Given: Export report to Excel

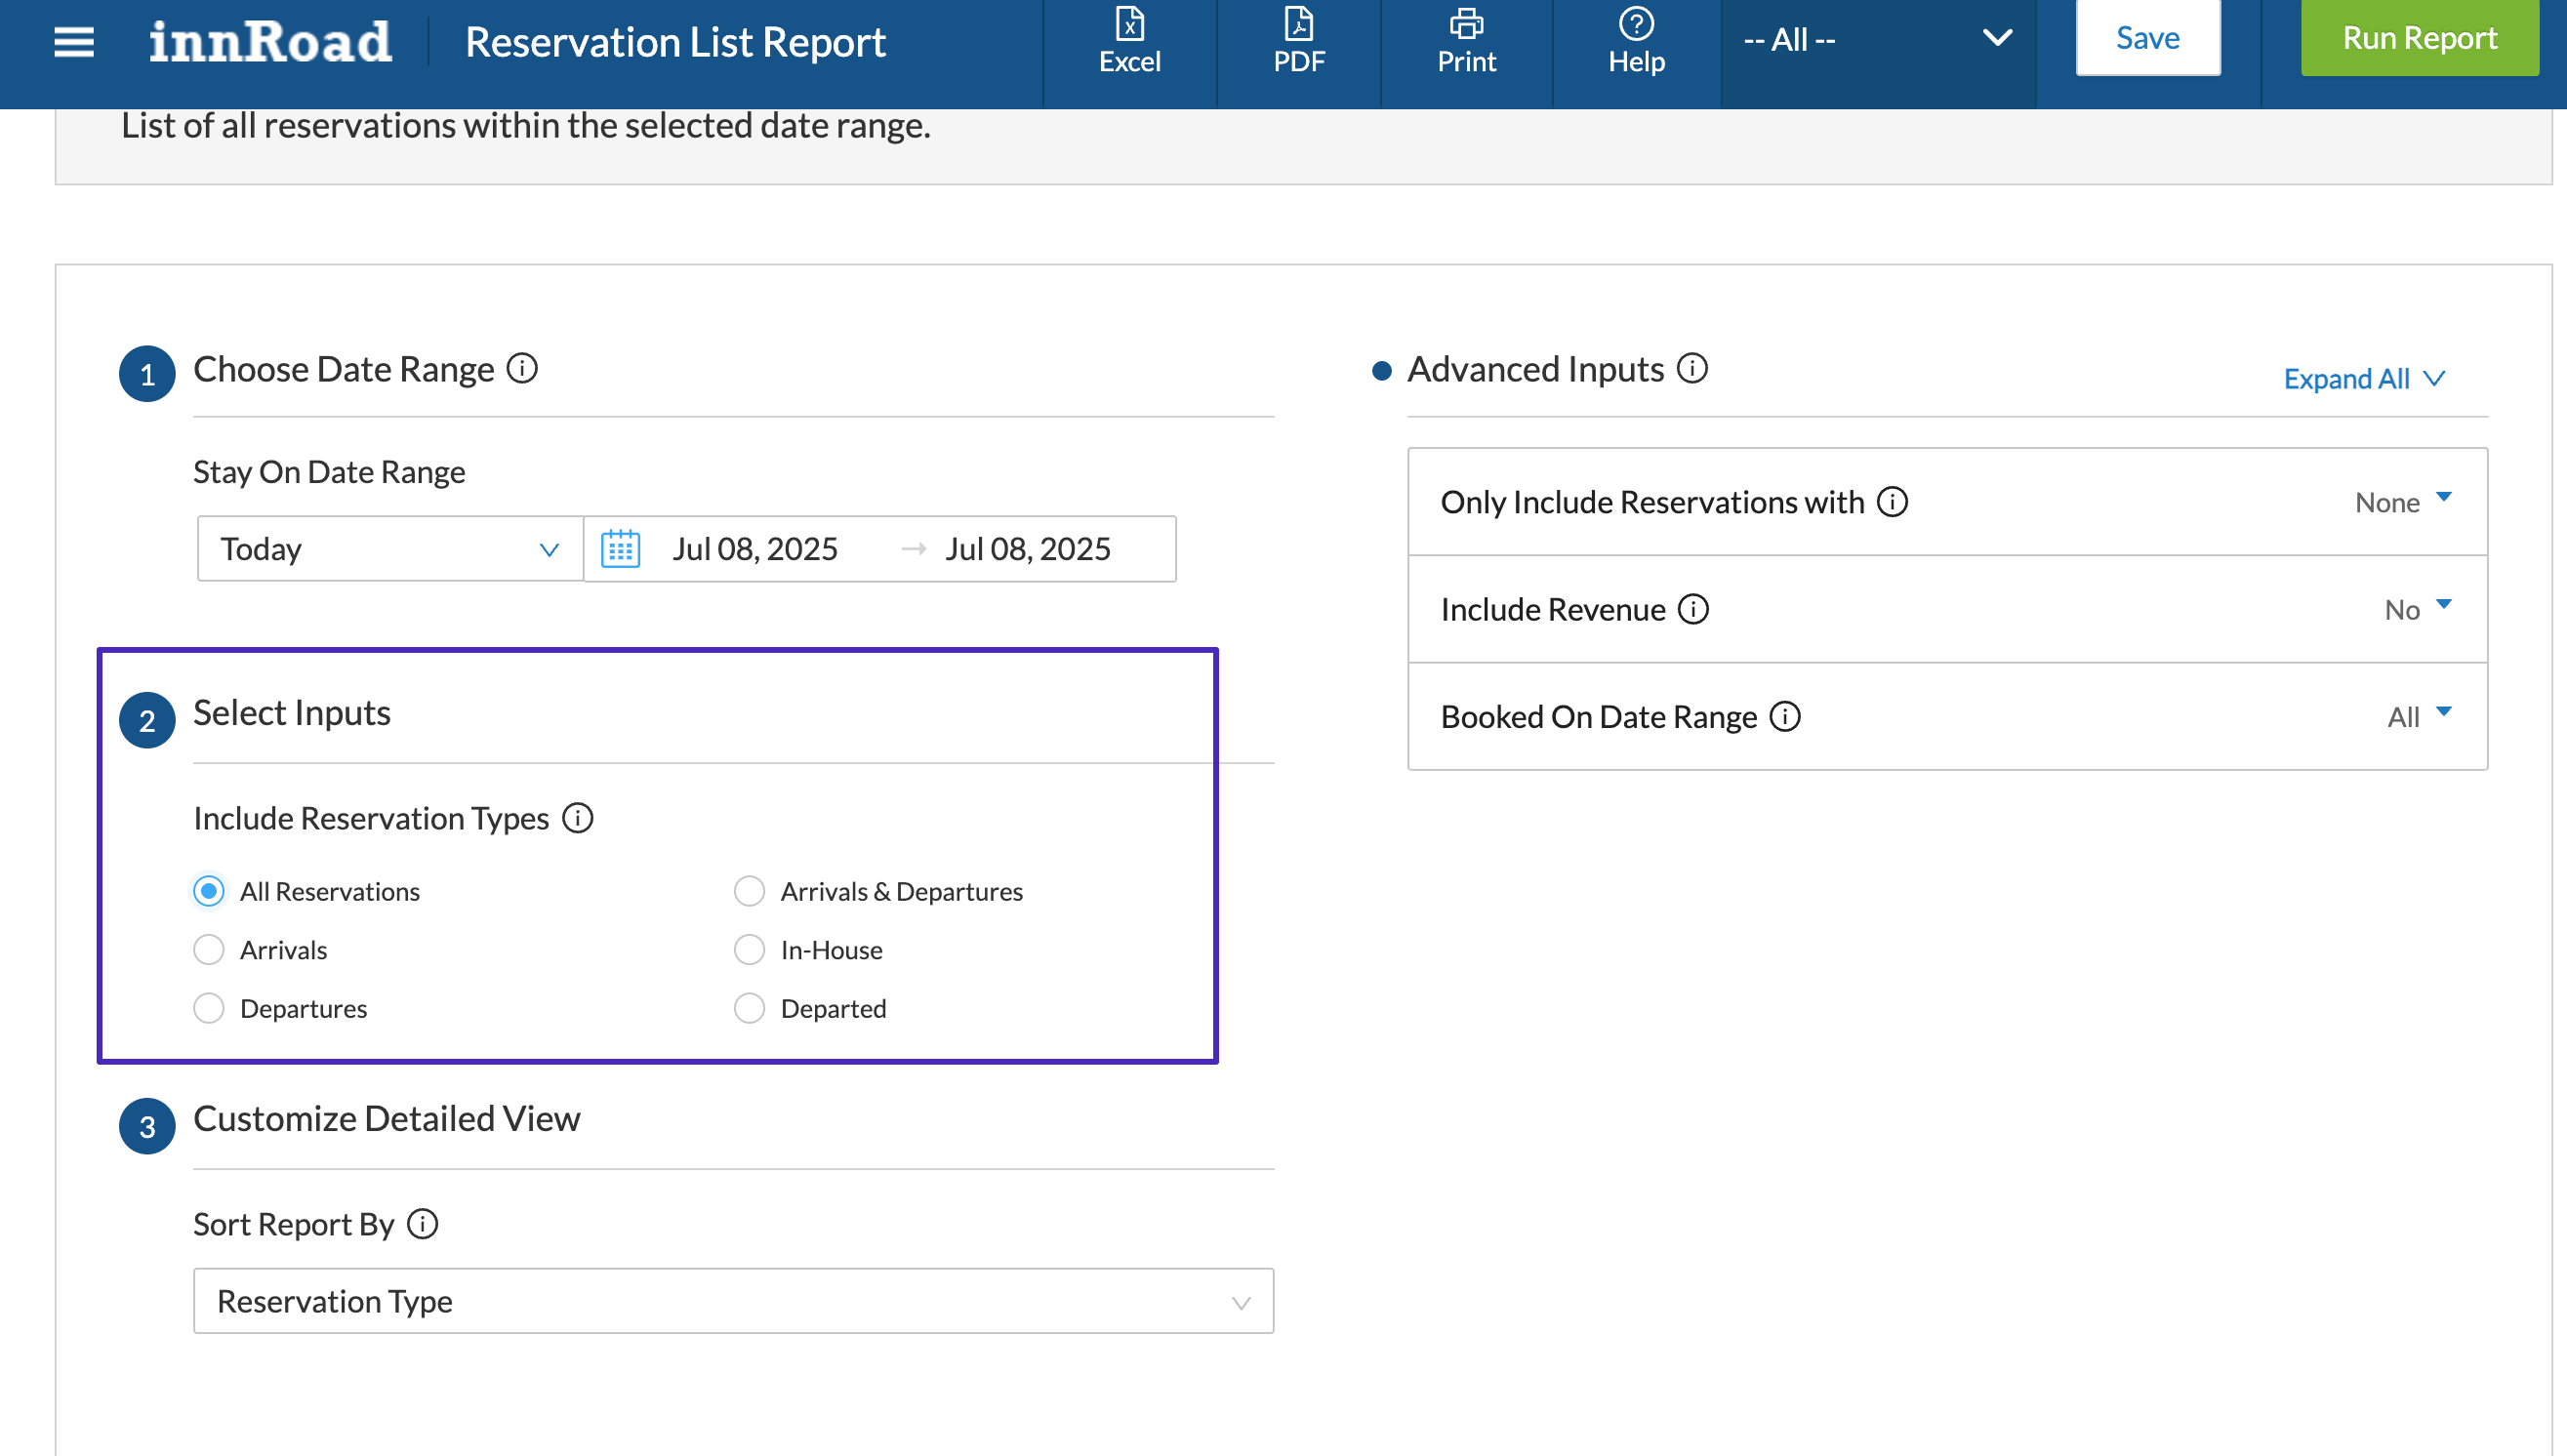Looking at the screenshot, I should [1129, 40].
